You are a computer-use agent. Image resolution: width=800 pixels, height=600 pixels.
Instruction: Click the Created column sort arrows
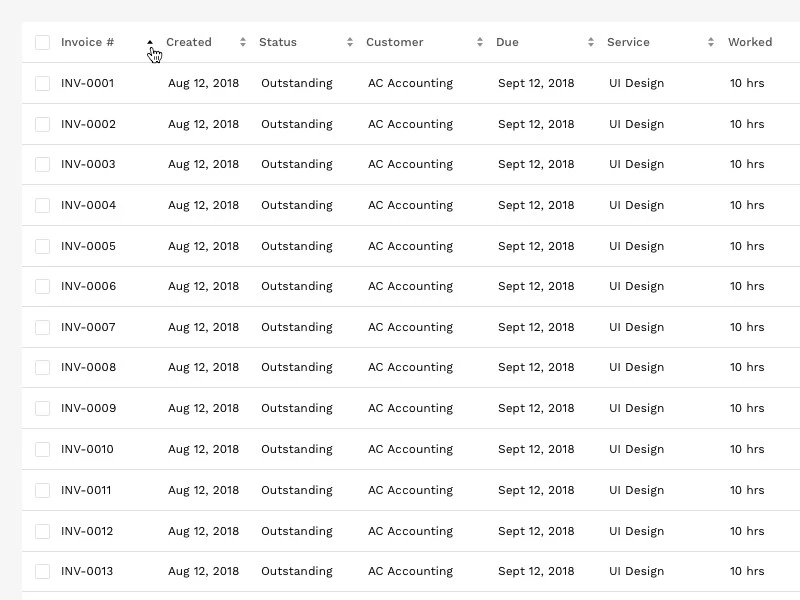pyautogui.click(x=243, y=42)
